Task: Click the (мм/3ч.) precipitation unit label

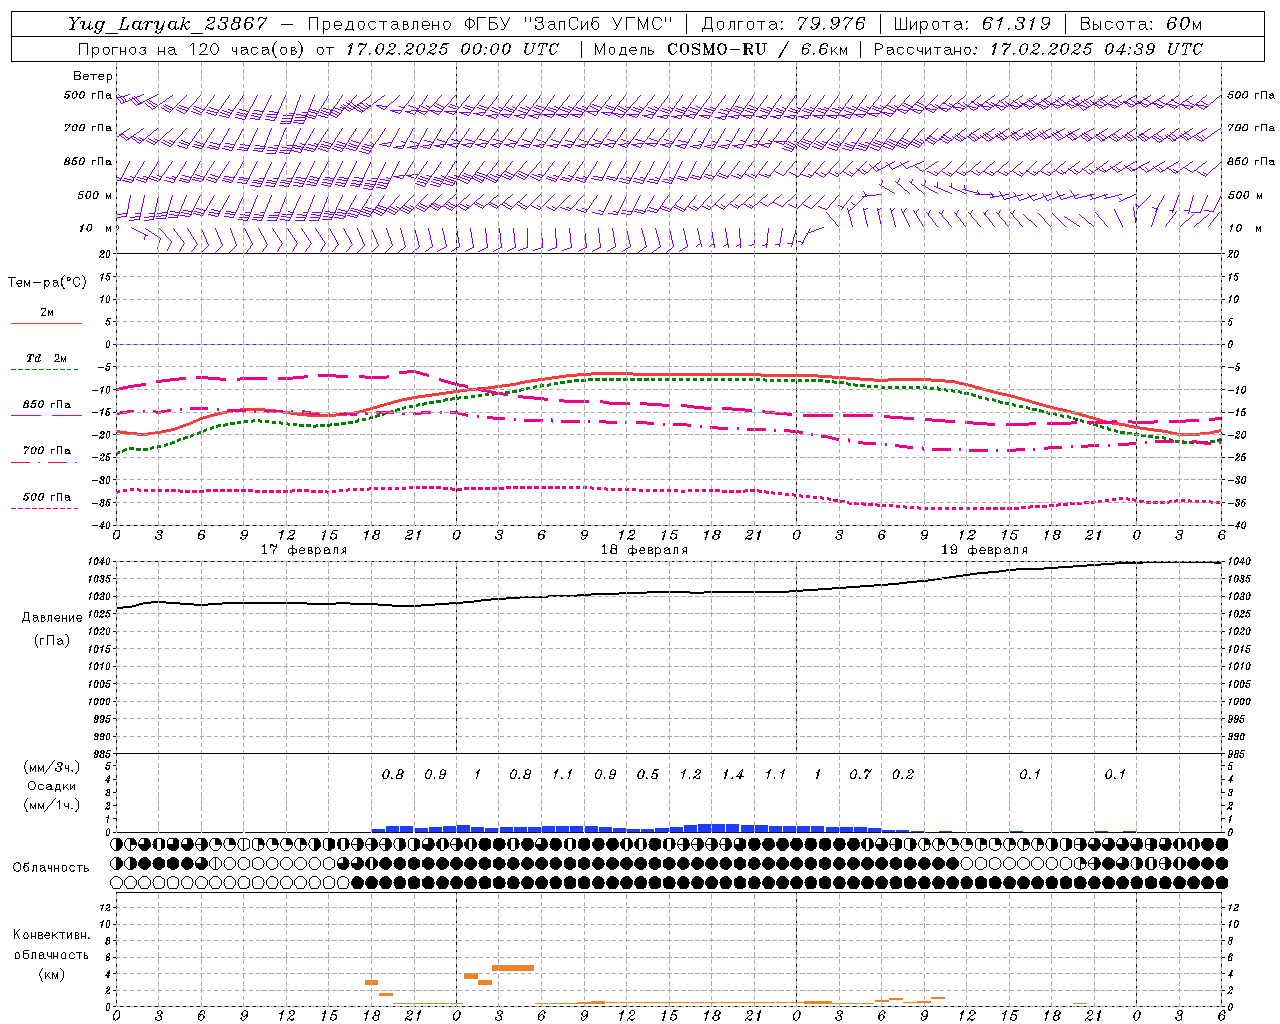Action: (x=52, y=767)
